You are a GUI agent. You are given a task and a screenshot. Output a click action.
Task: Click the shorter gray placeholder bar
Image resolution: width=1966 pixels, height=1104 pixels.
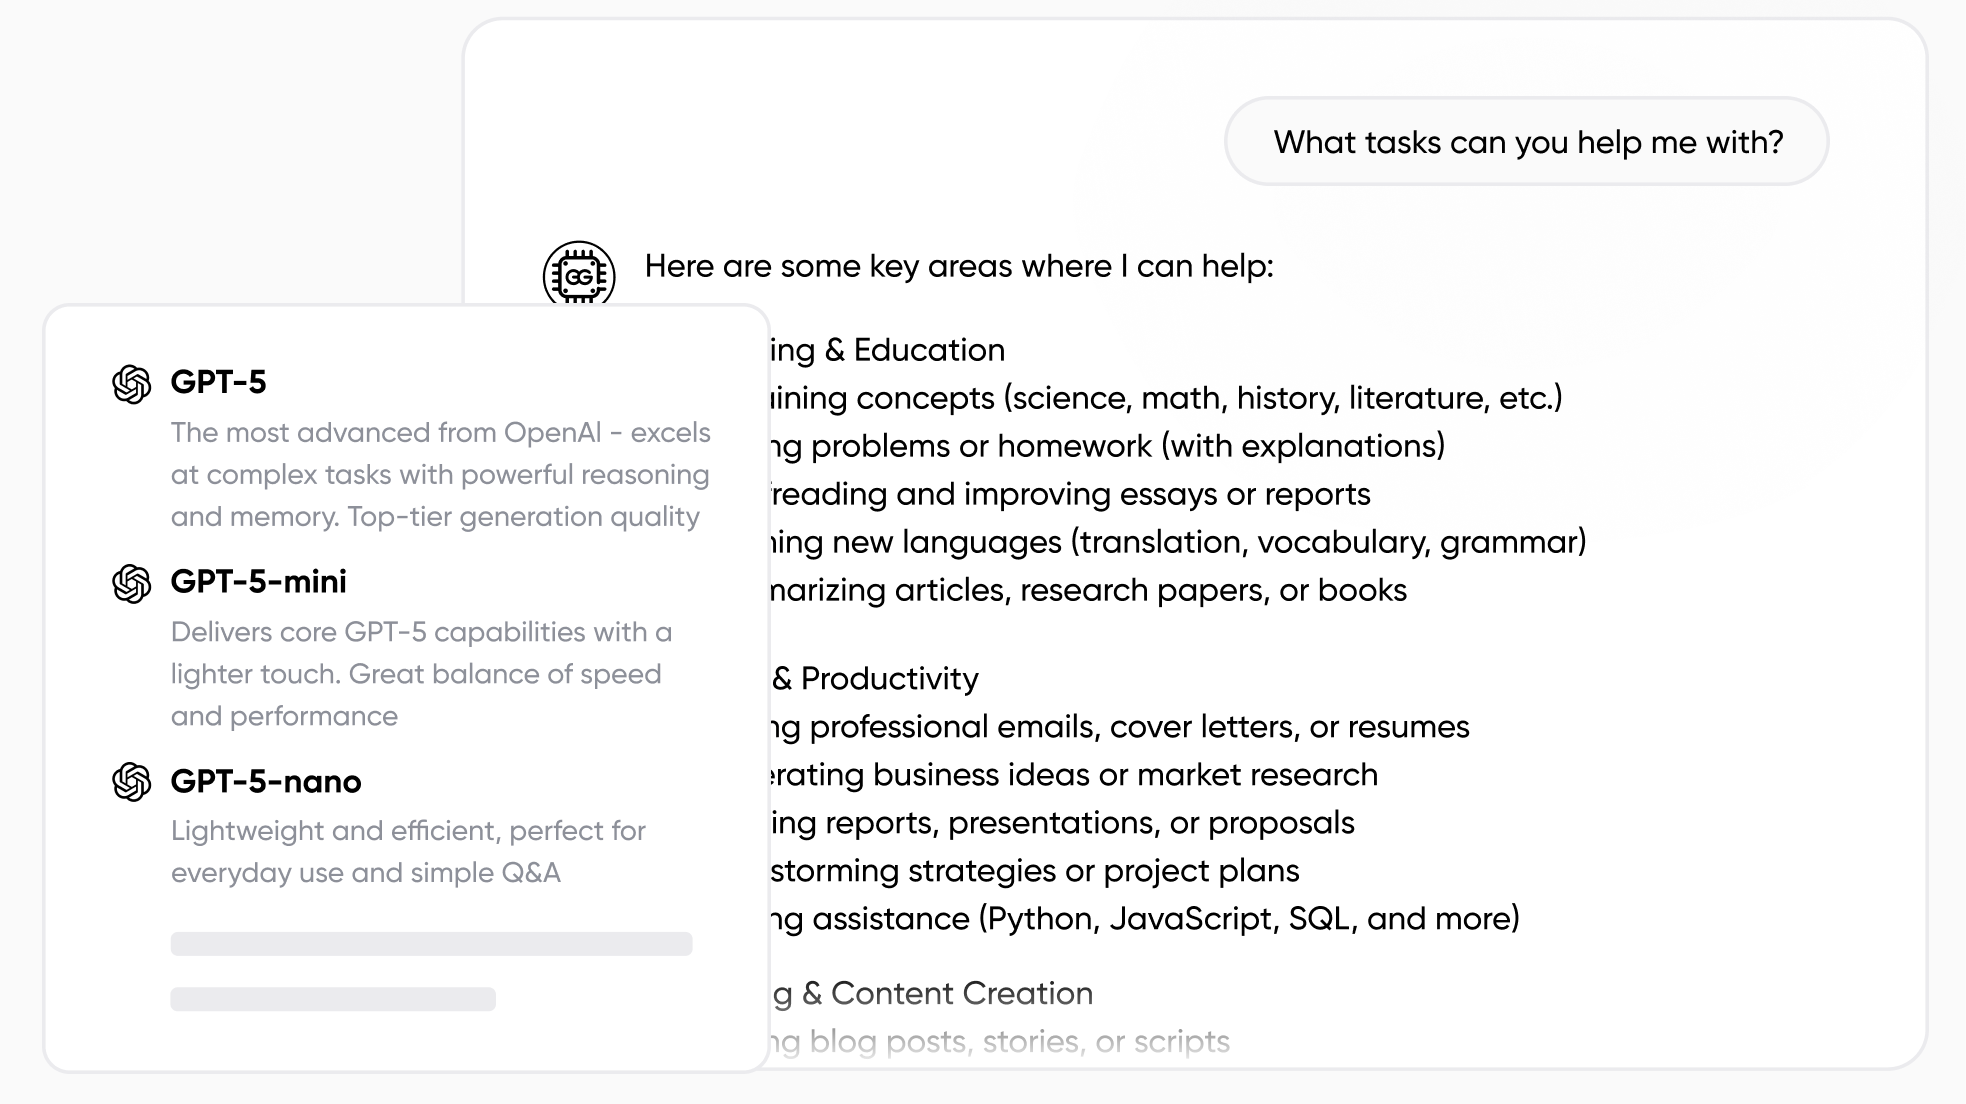point(333,999)
